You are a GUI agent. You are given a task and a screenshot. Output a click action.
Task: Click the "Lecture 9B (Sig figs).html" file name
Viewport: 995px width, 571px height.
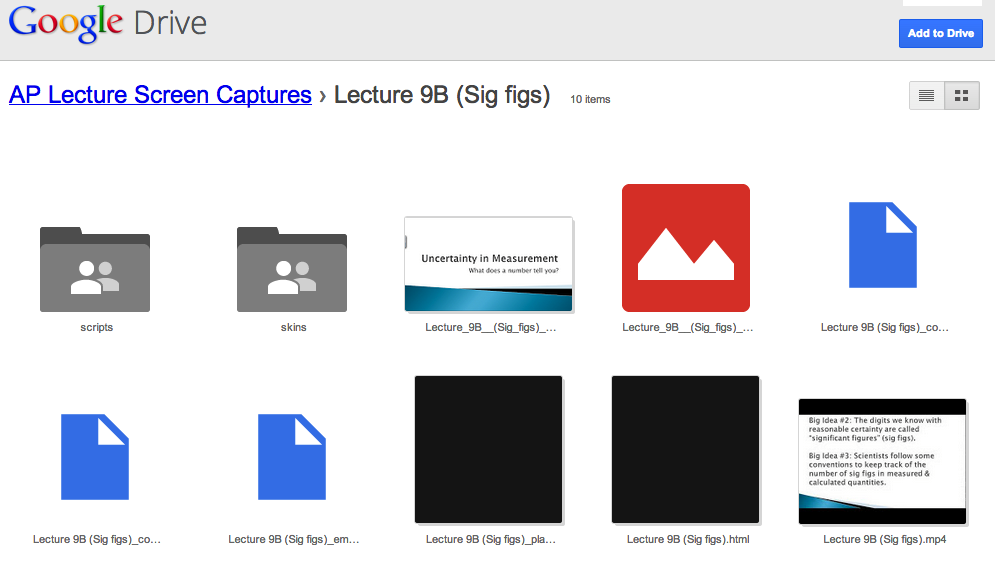(x=688, y=539)
